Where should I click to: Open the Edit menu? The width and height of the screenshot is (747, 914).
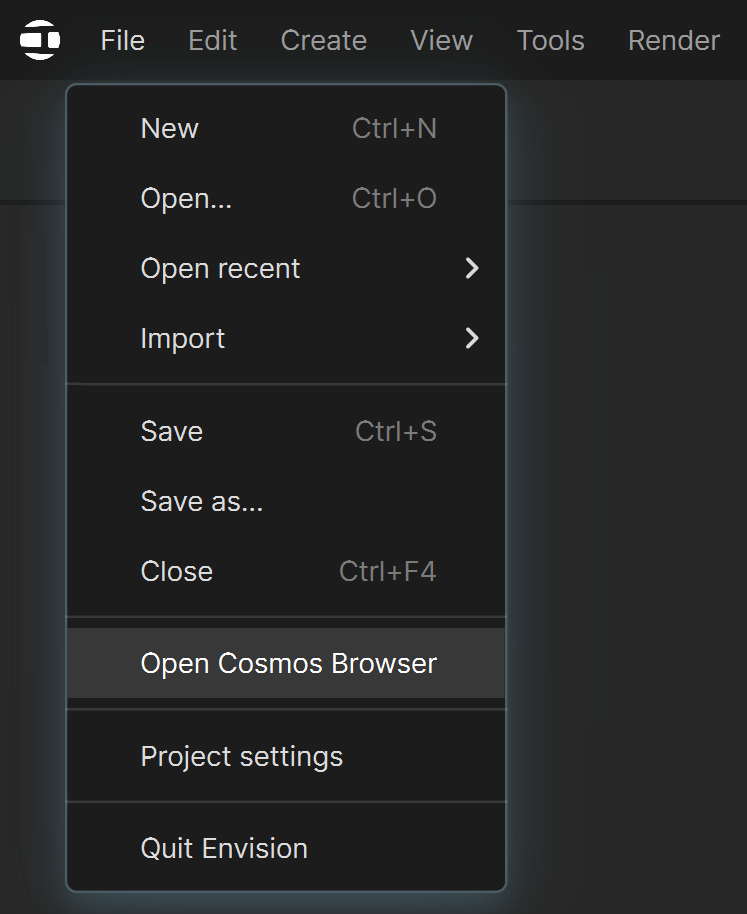click(212, 40)
